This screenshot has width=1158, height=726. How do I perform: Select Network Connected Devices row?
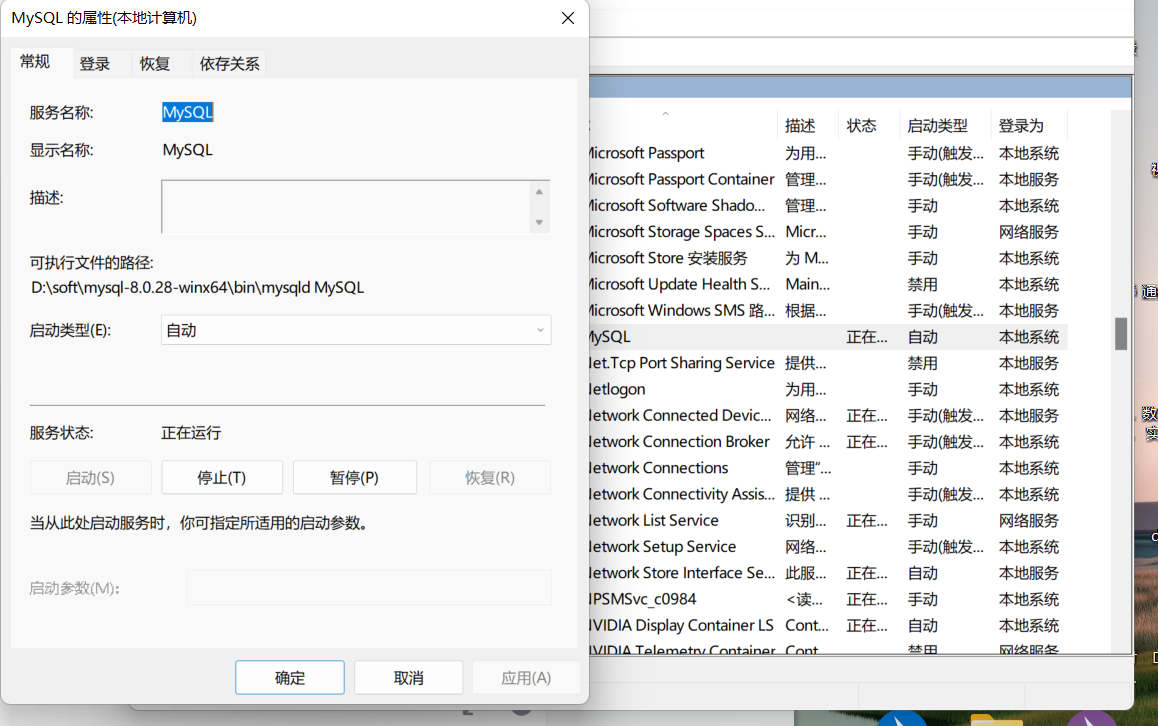827,415
